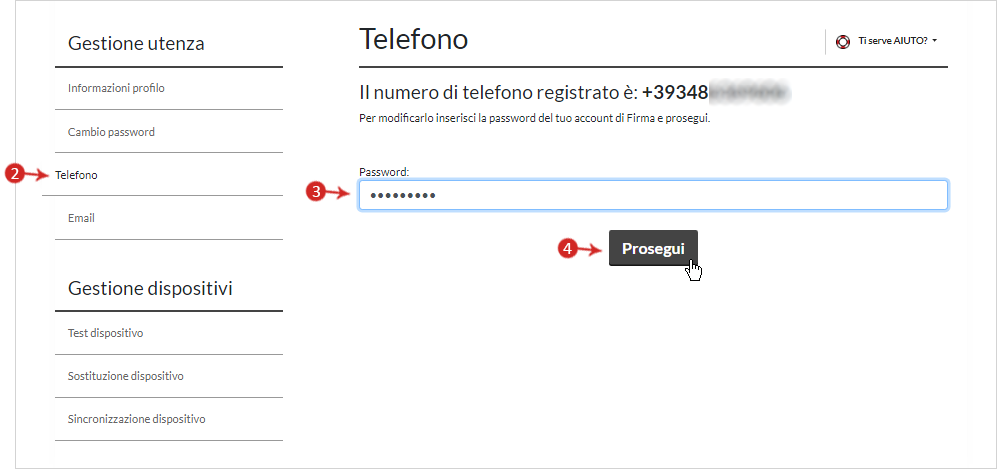Select Telefono in the sidebar

pyautogui.click(x=77, y=175)
